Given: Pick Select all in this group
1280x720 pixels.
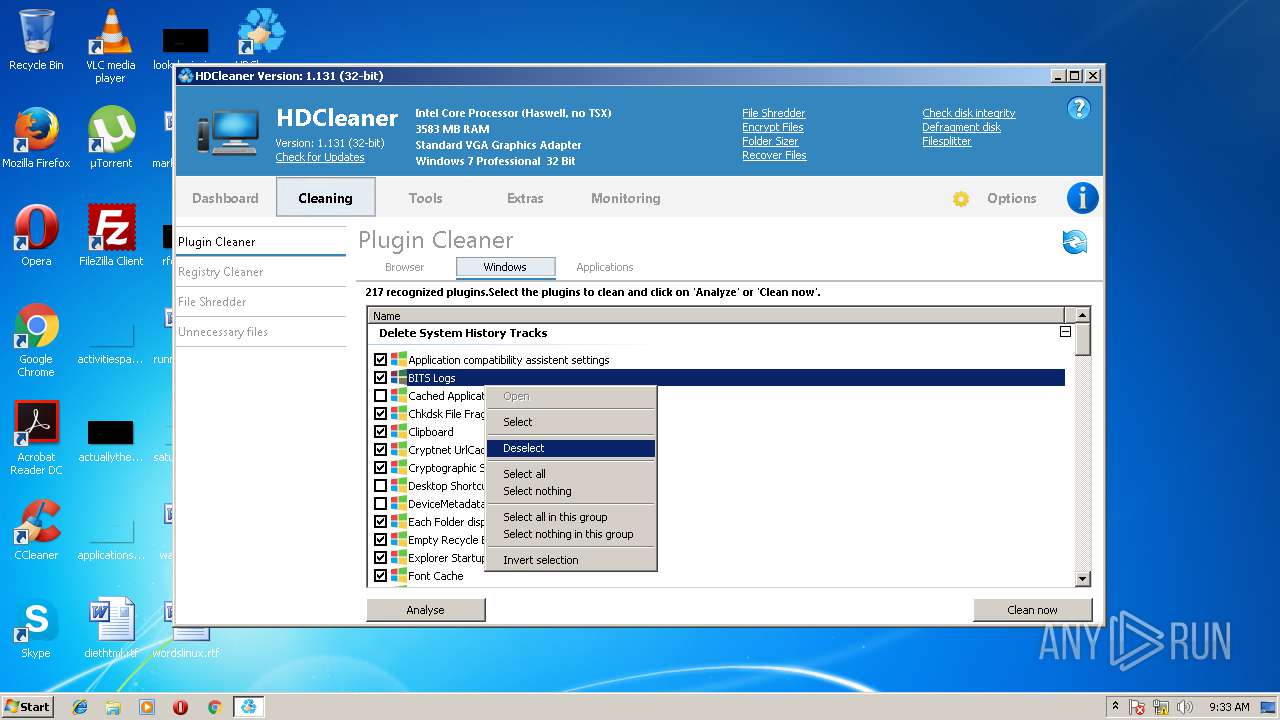Looking at the screenshot, I should (x=571, y=517).
